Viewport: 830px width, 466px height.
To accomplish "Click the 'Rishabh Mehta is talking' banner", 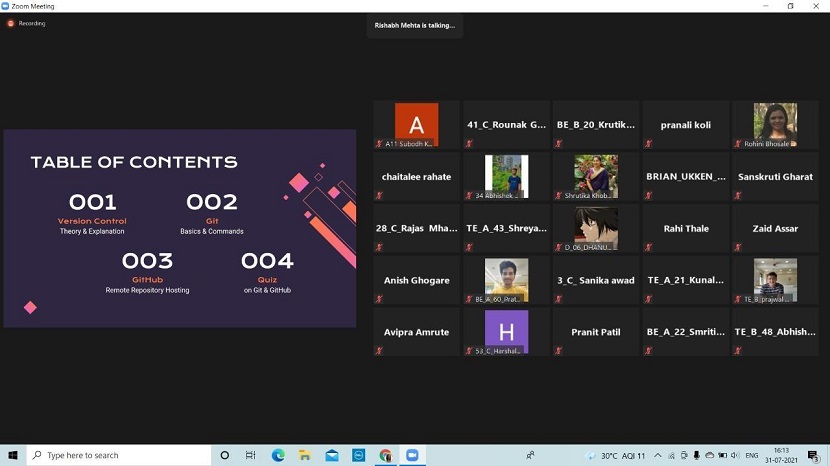I will click(x=414, y=25).
